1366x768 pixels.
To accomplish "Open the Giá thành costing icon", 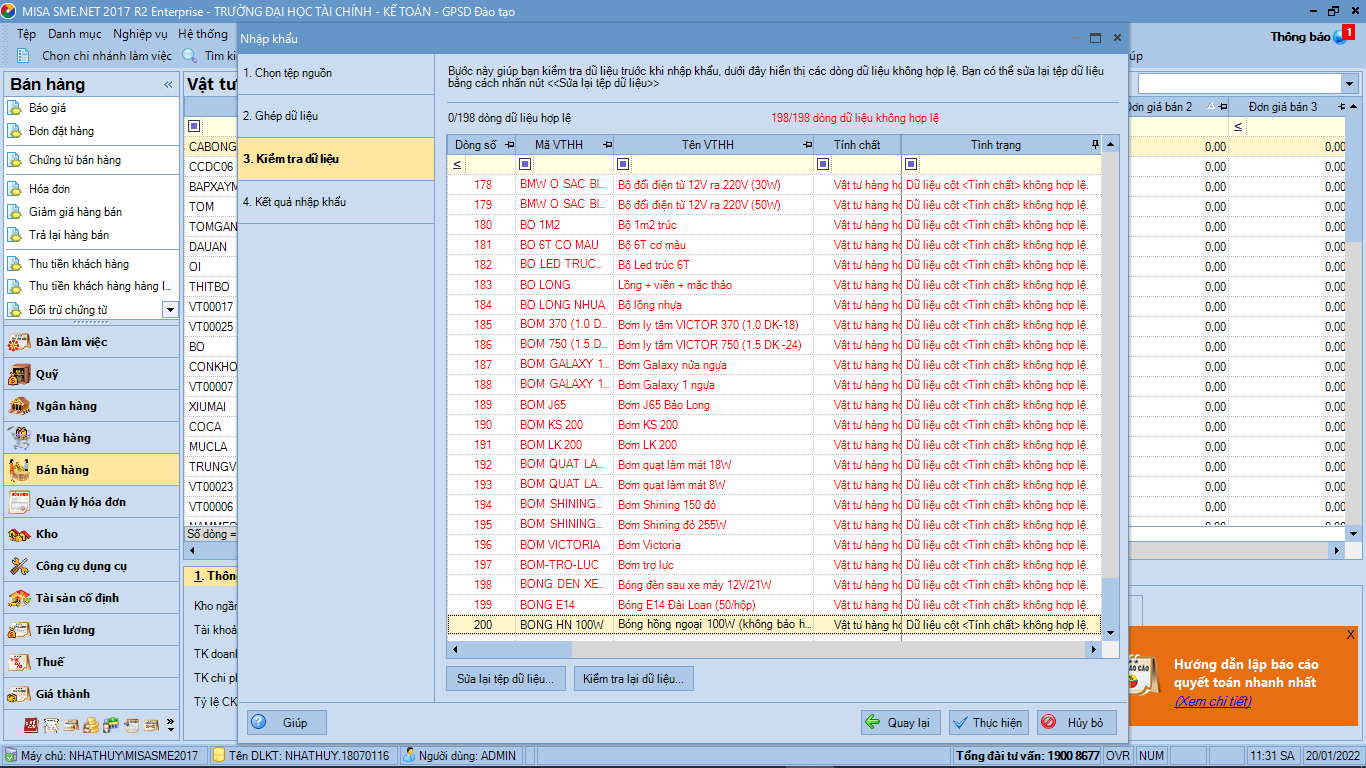I will [19, 694].
